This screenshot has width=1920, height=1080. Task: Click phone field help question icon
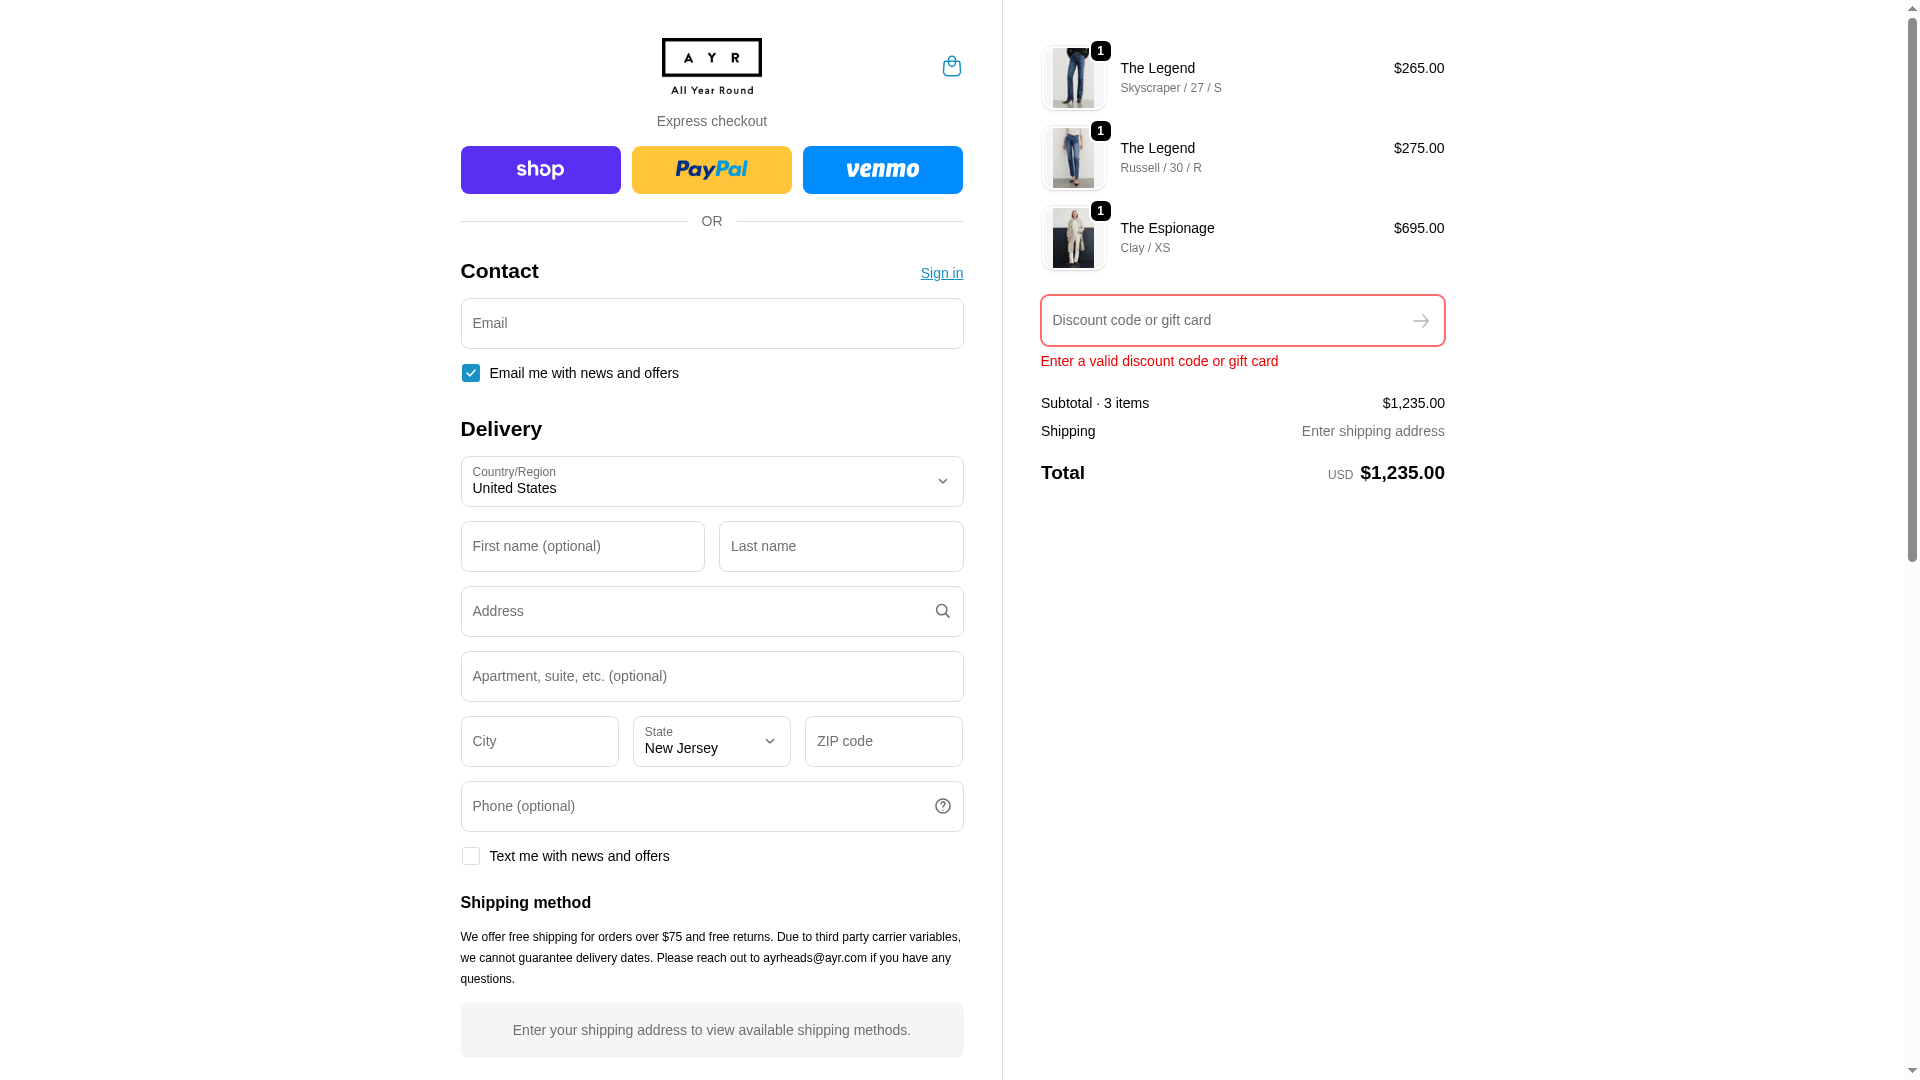(x=942, y=806)
